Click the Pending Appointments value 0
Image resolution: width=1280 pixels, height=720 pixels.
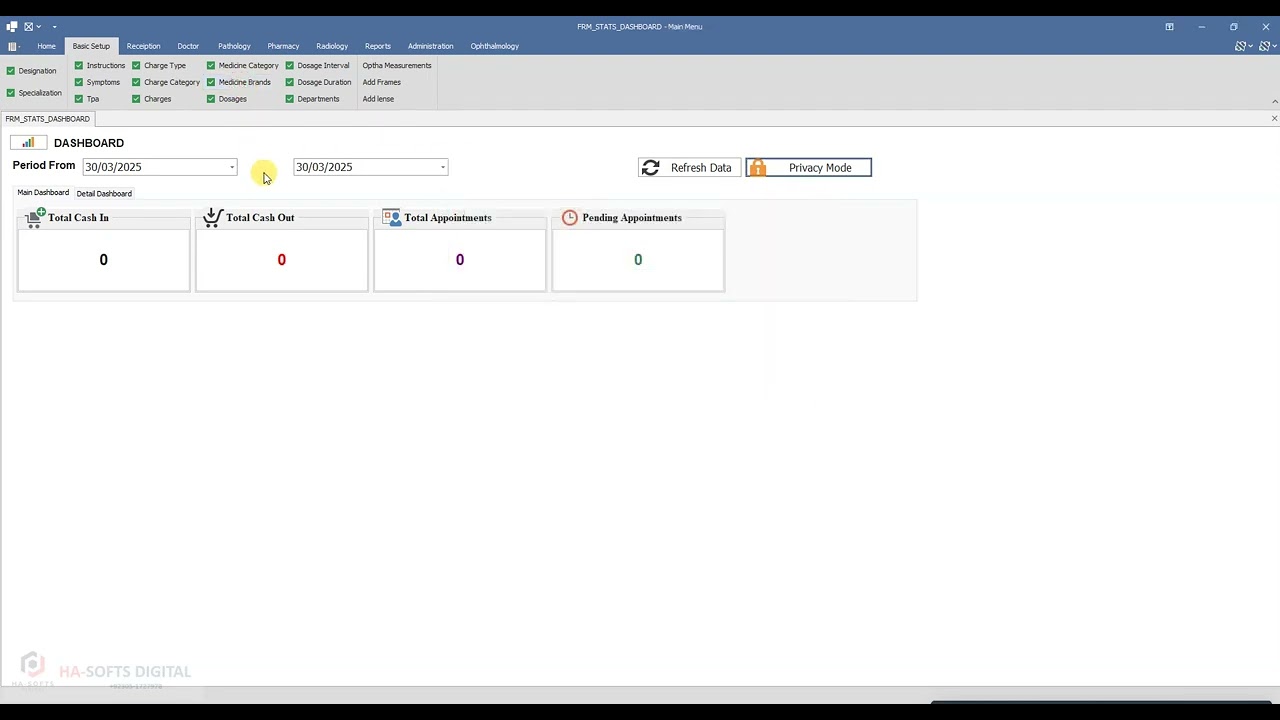(638, 260)
